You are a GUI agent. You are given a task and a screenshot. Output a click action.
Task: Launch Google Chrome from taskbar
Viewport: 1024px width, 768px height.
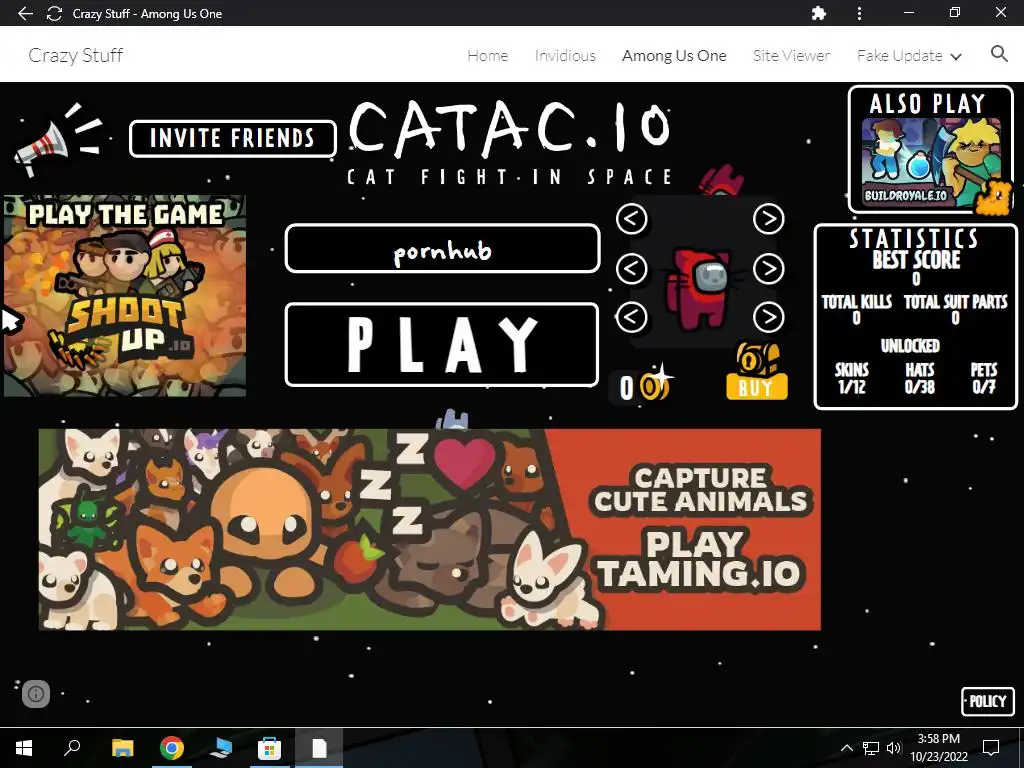172,748
